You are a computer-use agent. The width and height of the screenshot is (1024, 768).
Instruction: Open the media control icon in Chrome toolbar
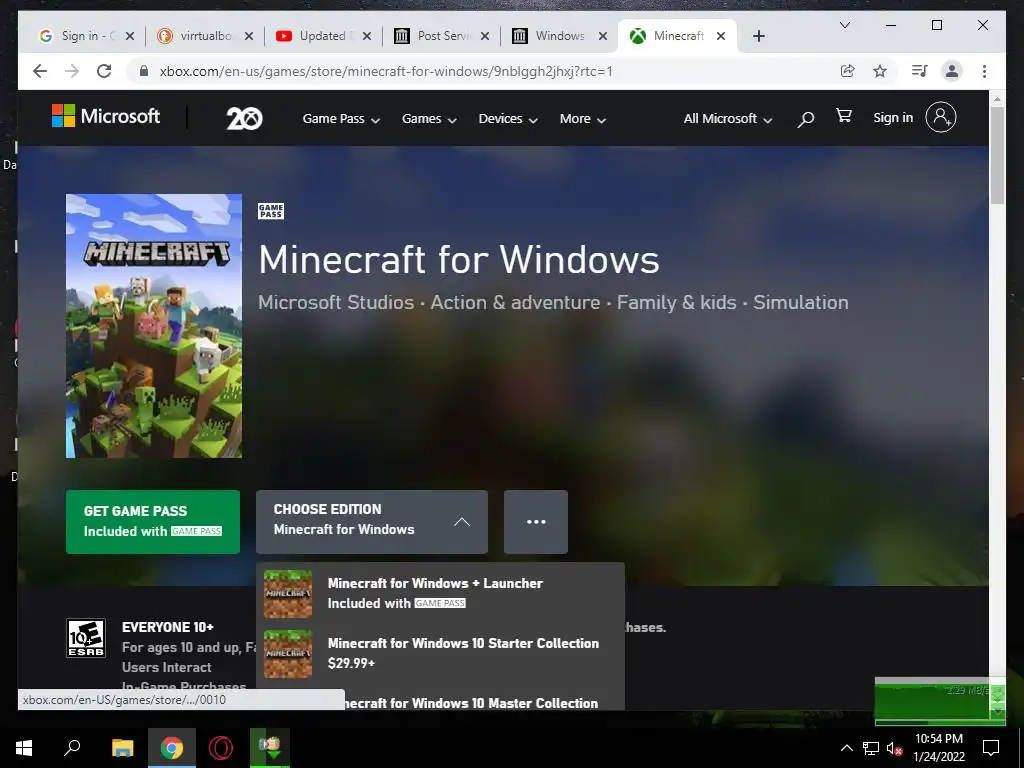tap(920, 71)
